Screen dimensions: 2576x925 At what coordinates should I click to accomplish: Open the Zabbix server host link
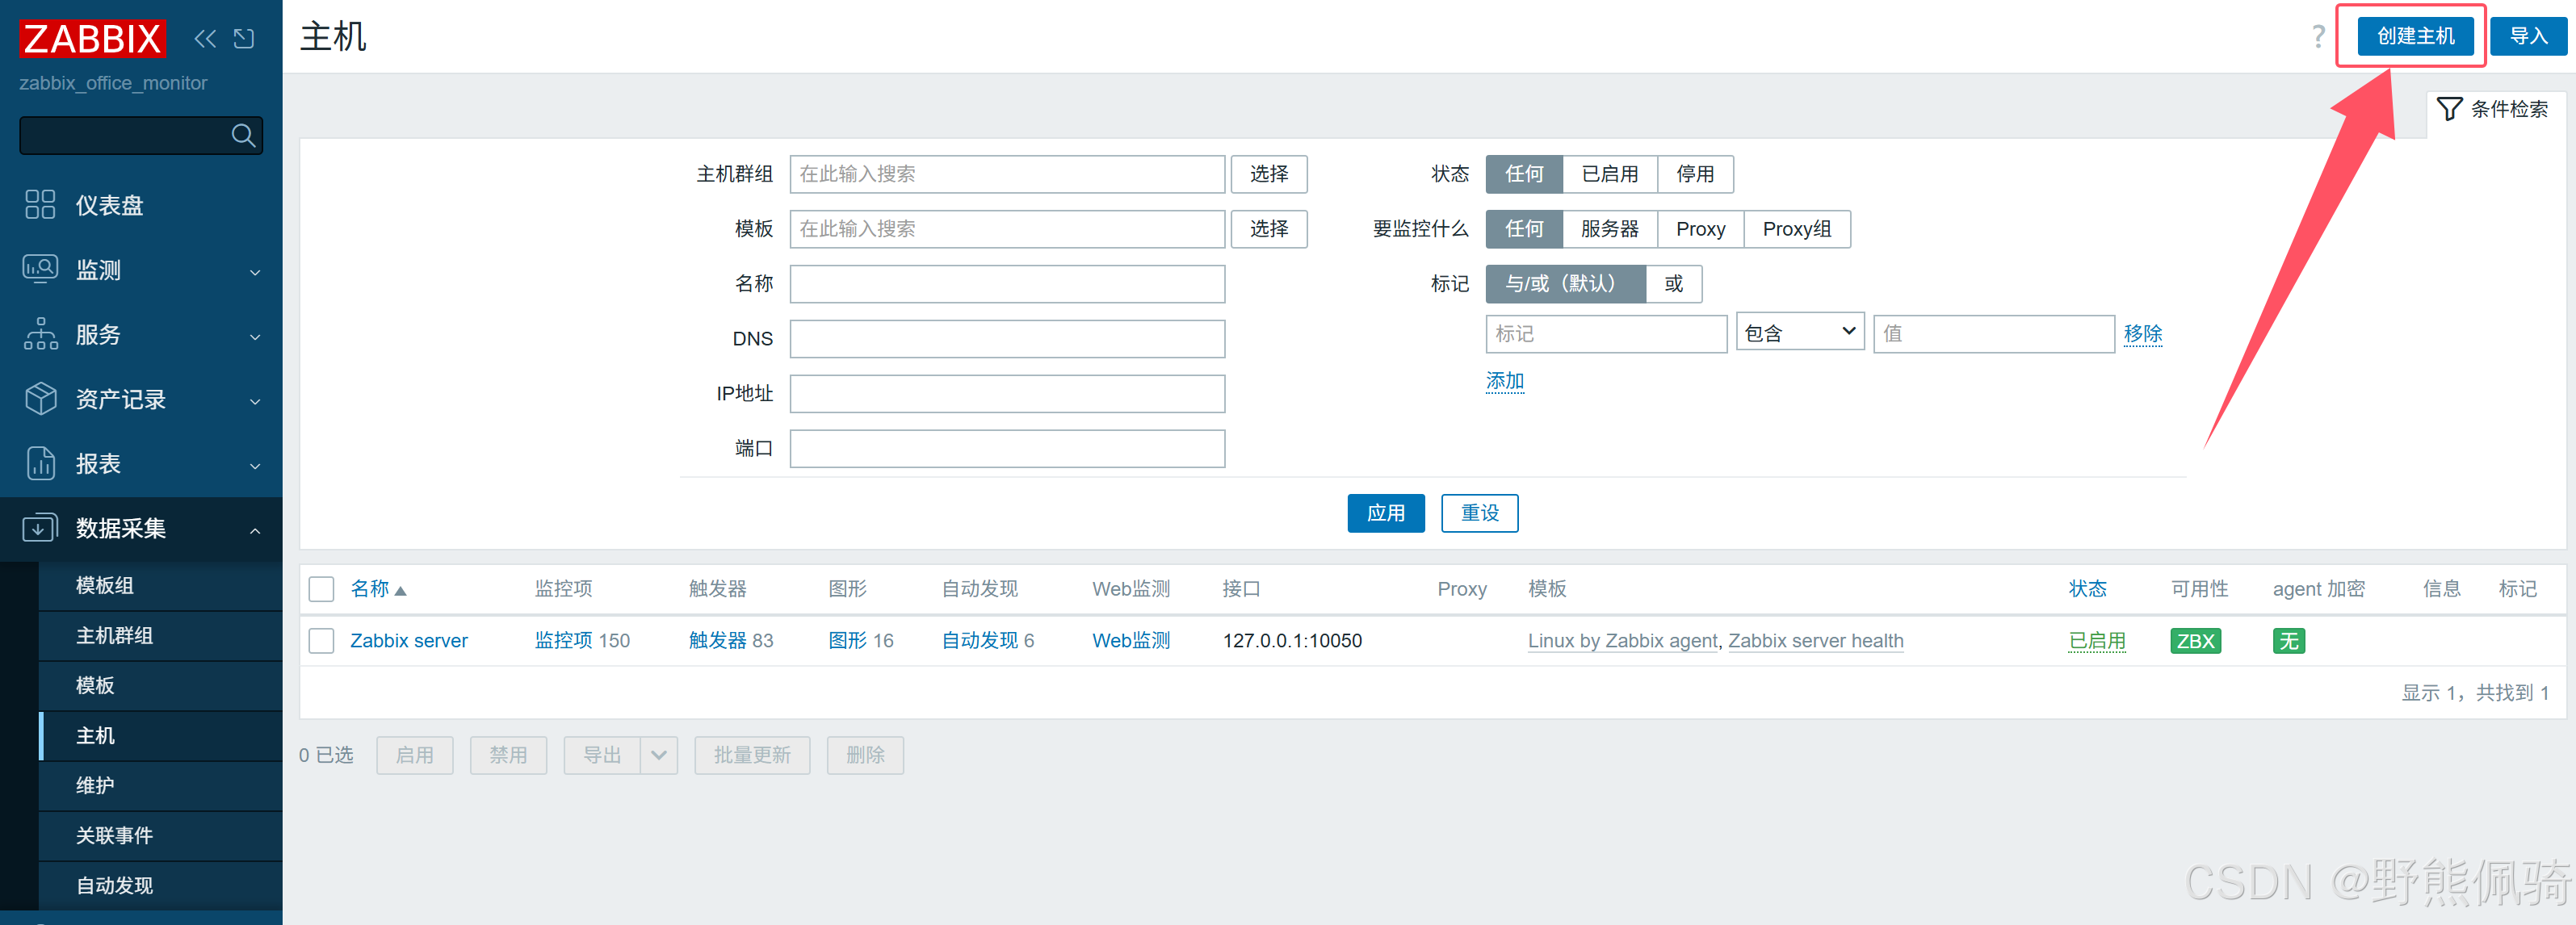(408, 641)
